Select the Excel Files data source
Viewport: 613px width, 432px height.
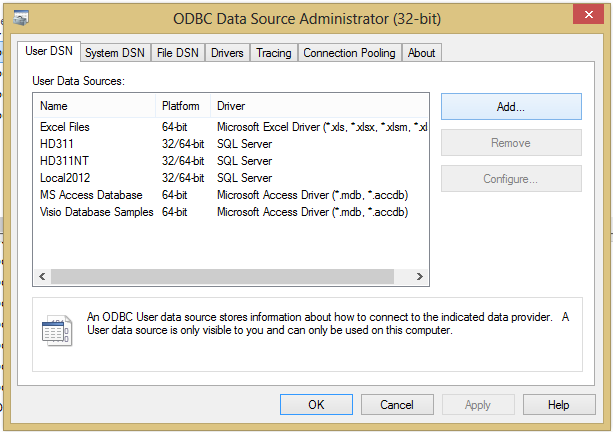click(x=65, y=127)
